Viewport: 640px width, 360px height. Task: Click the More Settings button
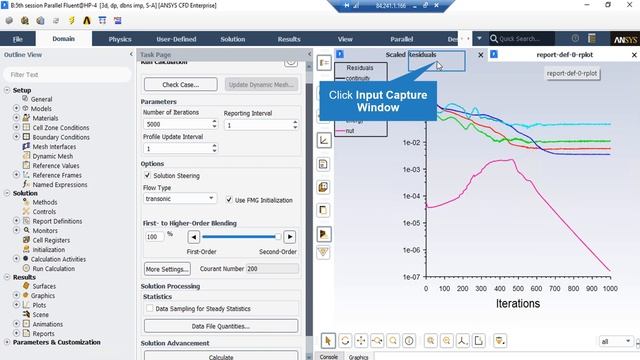[167, 269]
